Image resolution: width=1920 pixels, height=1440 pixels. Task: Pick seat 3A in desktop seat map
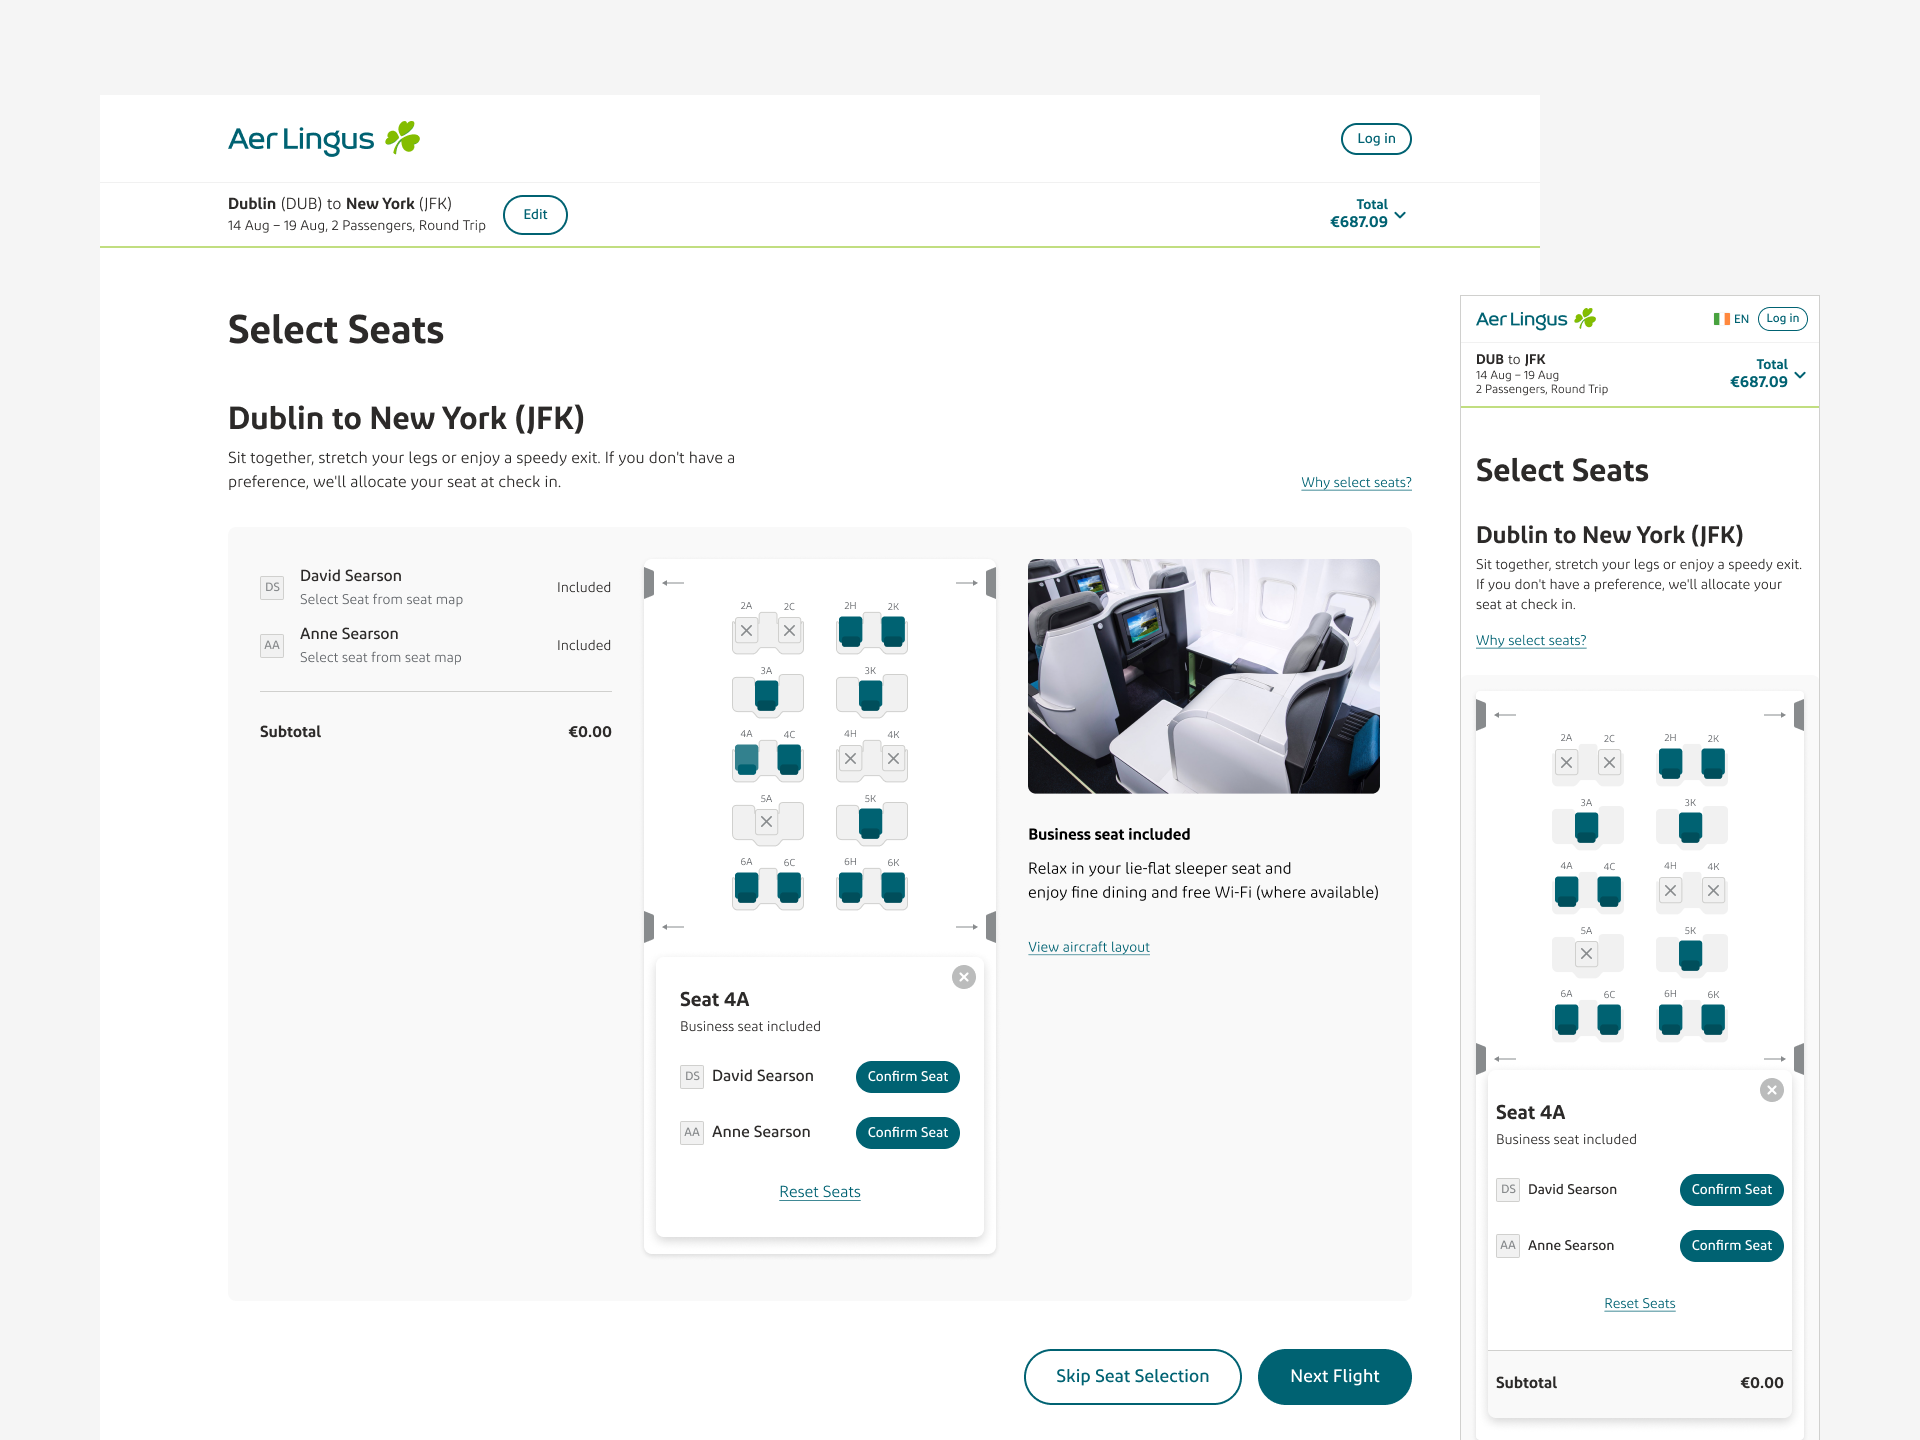pos(766,694)
